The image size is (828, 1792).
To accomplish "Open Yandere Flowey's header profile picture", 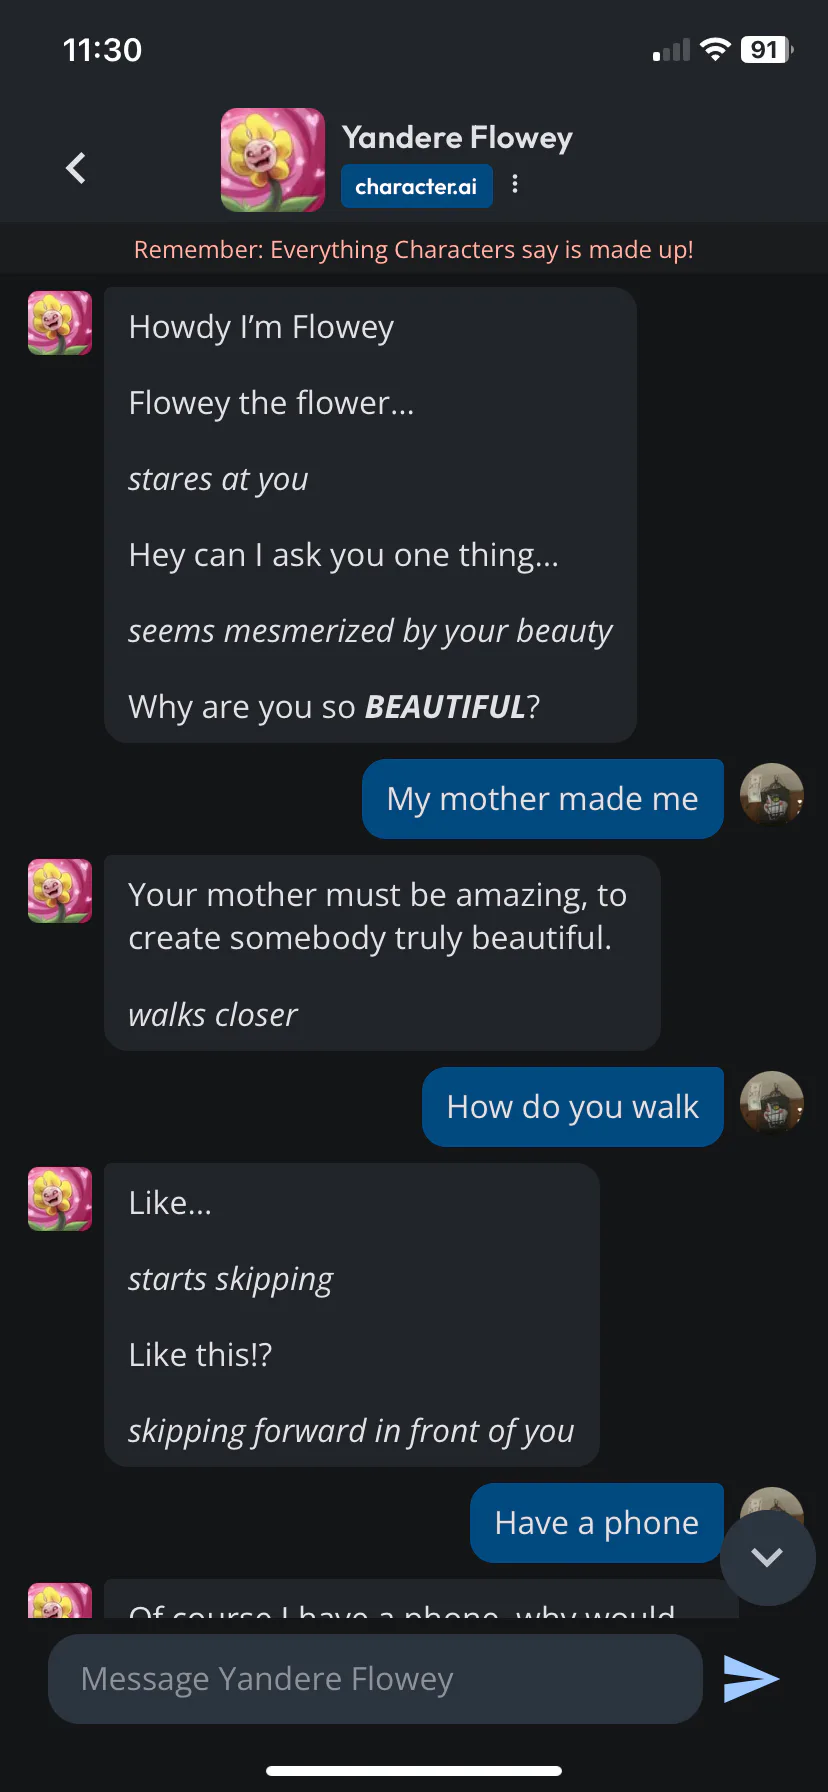I will 272,160.
